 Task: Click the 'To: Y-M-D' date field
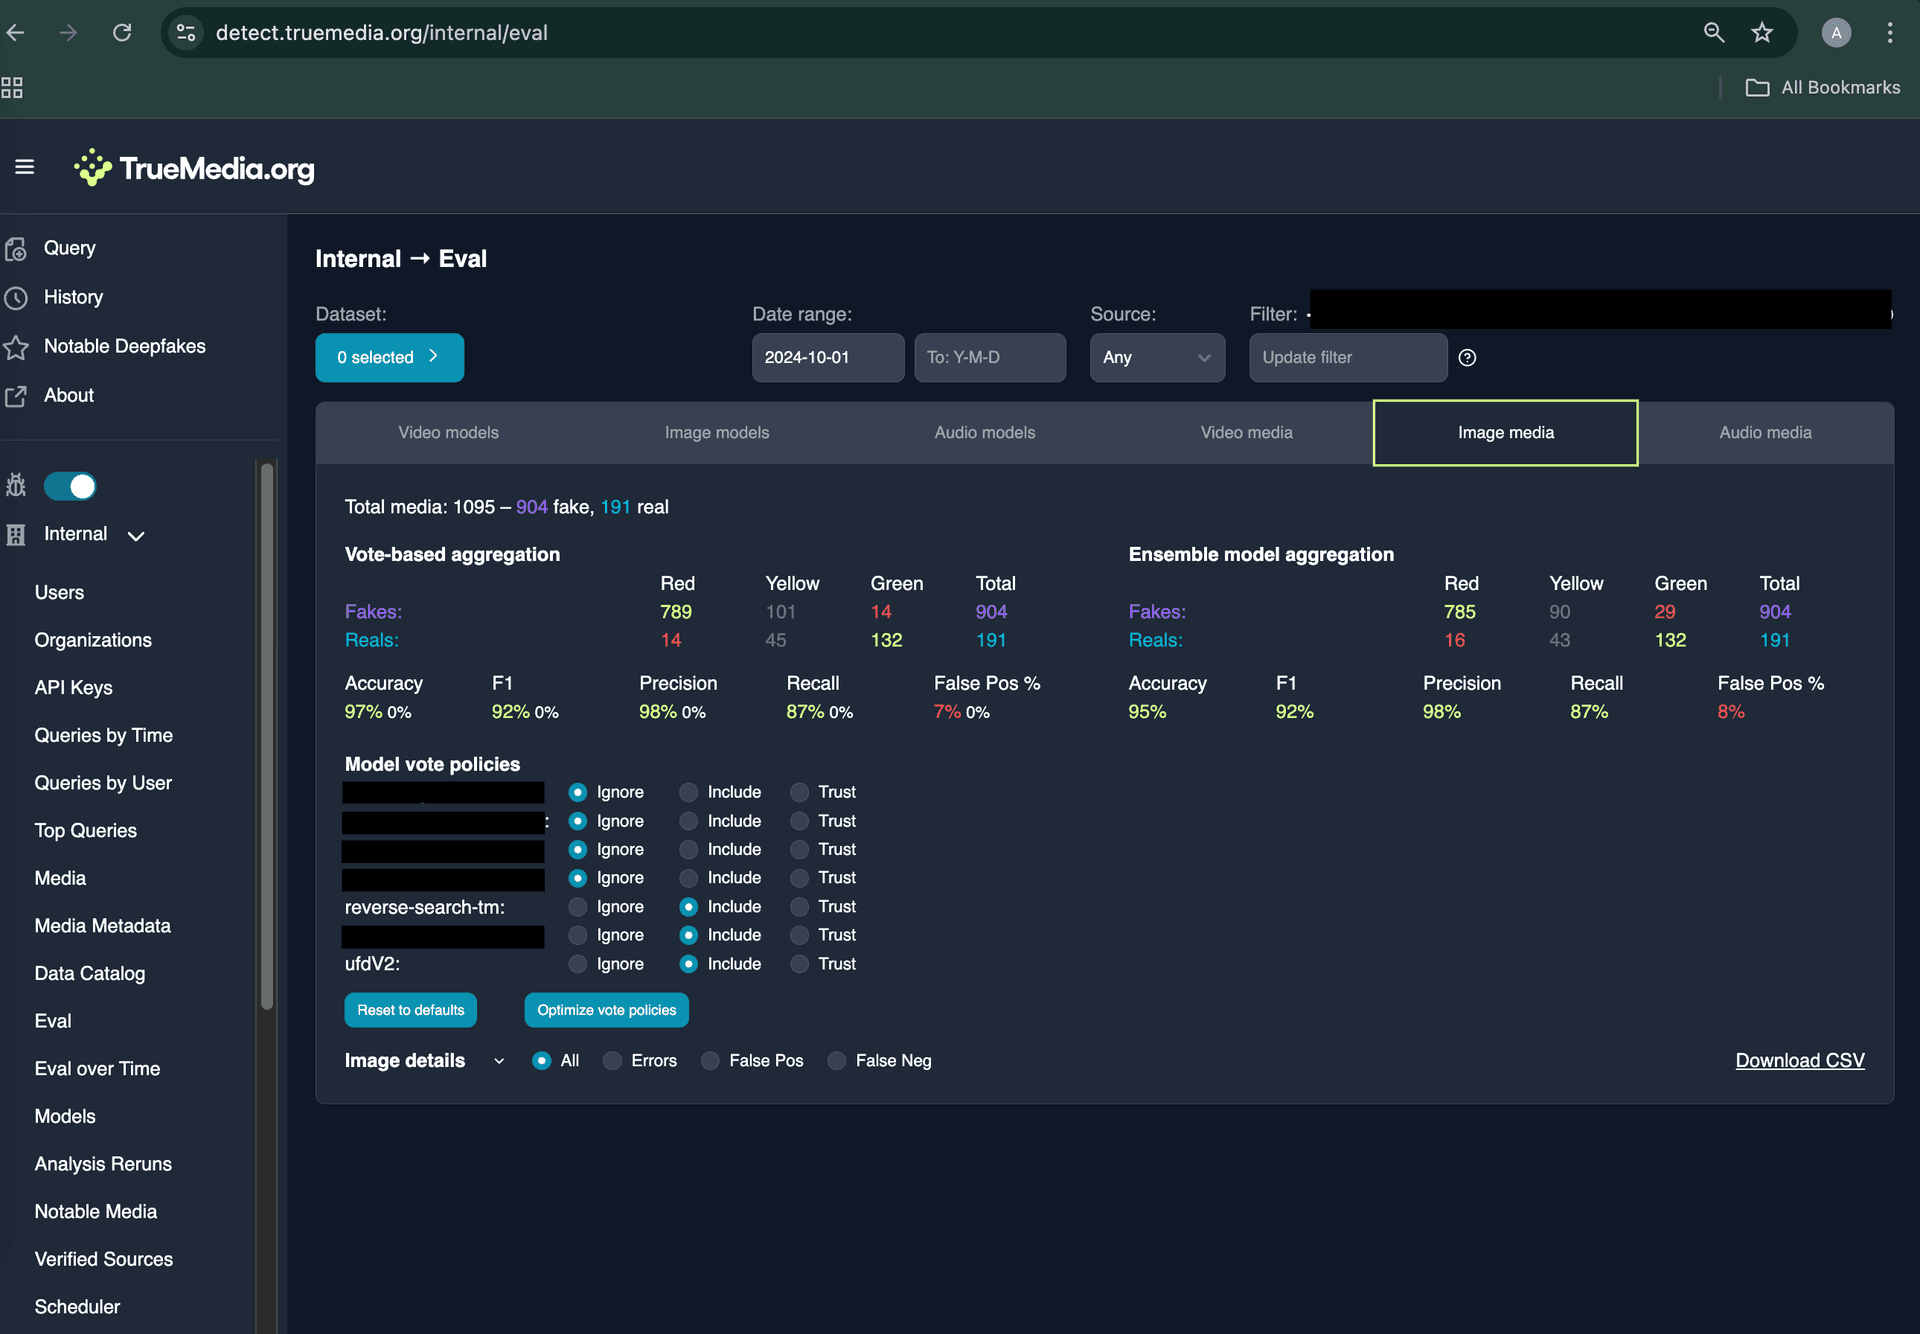tap(990, 357)
